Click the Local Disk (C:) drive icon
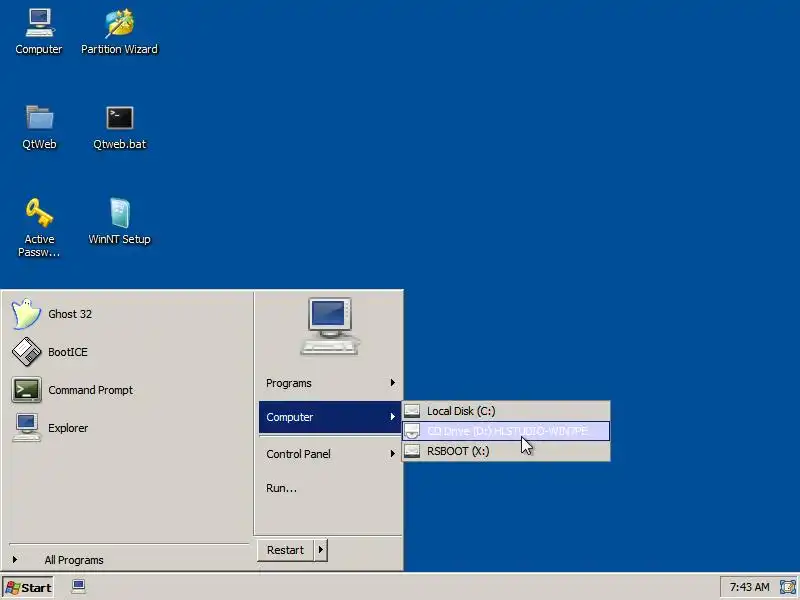 pos(412,411)
